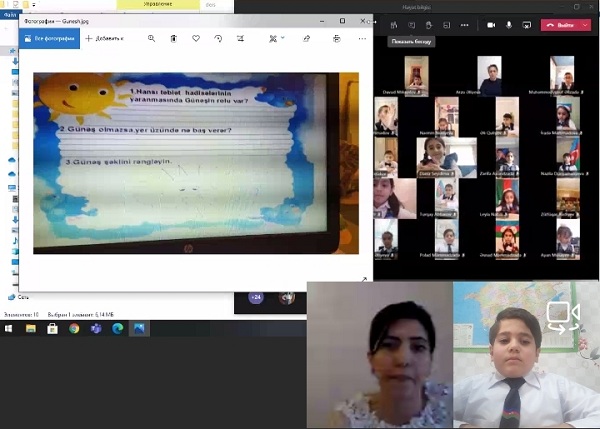Toggle camera in Teams meeting
Screen dimensions: 600x429
[x=491, y=25]
